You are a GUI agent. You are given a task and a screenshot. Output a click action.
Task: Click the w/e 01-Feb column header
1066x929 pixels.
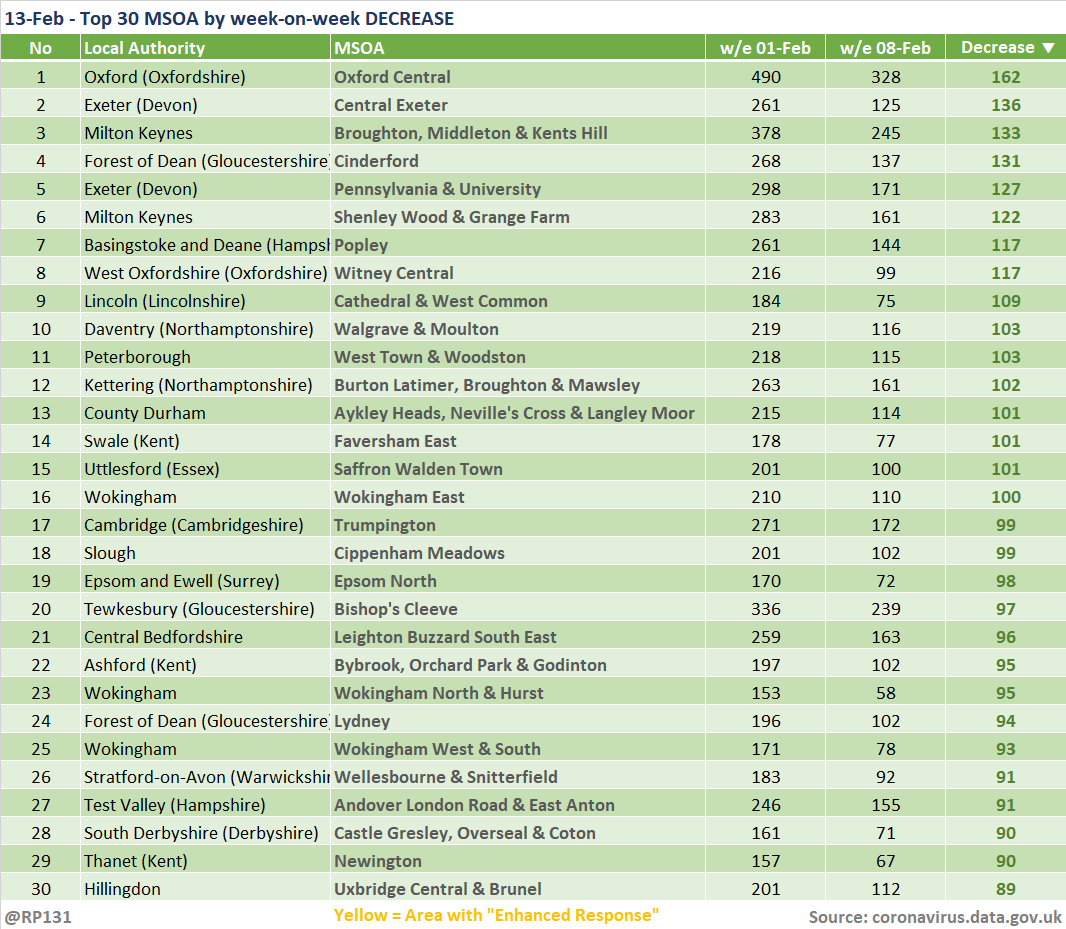[x=766, y=48]
